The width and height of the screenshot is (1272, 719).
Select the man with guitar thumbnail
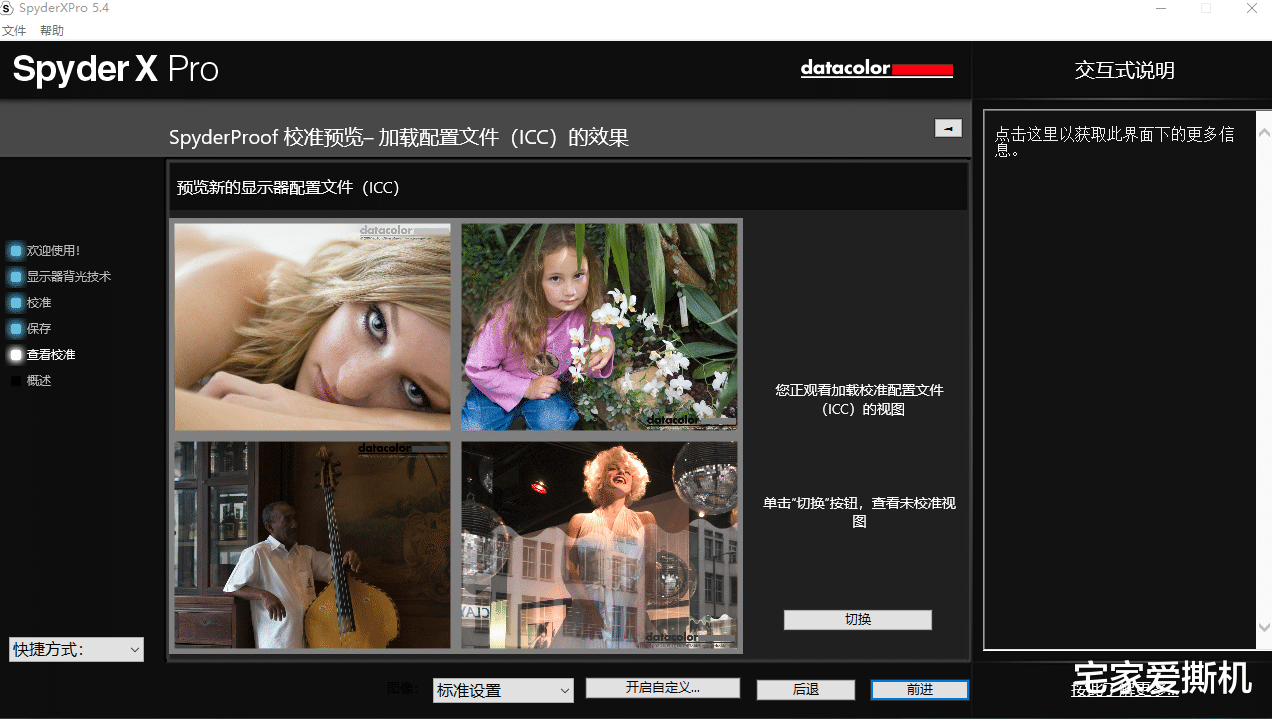(x=313, y=546)
